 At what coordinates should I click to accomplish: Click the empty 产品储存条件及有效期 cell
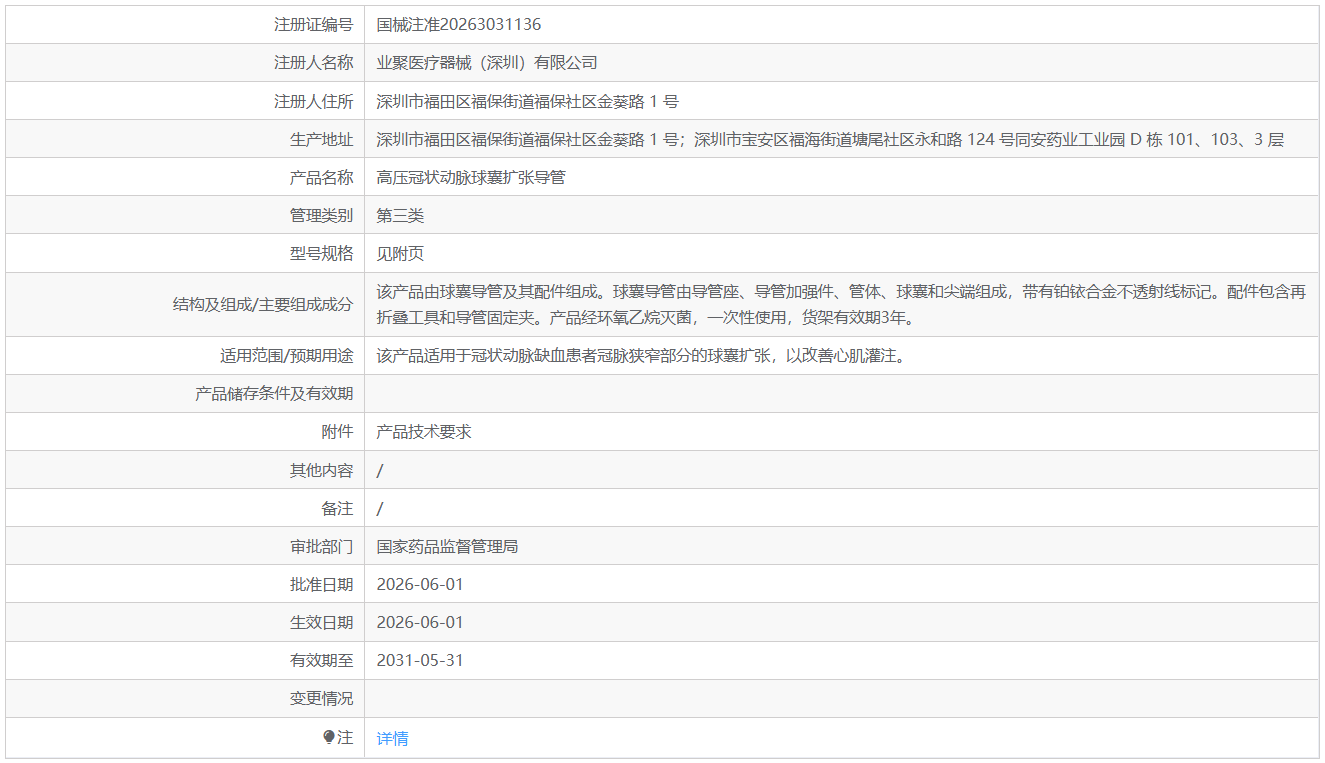tap(841, 394)
